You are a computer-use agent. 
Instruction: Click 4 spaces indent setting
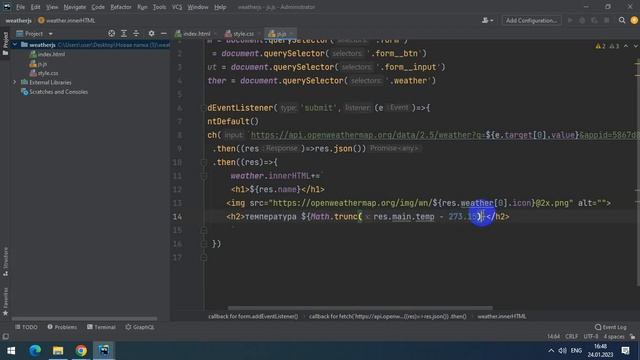pos(614,337)
